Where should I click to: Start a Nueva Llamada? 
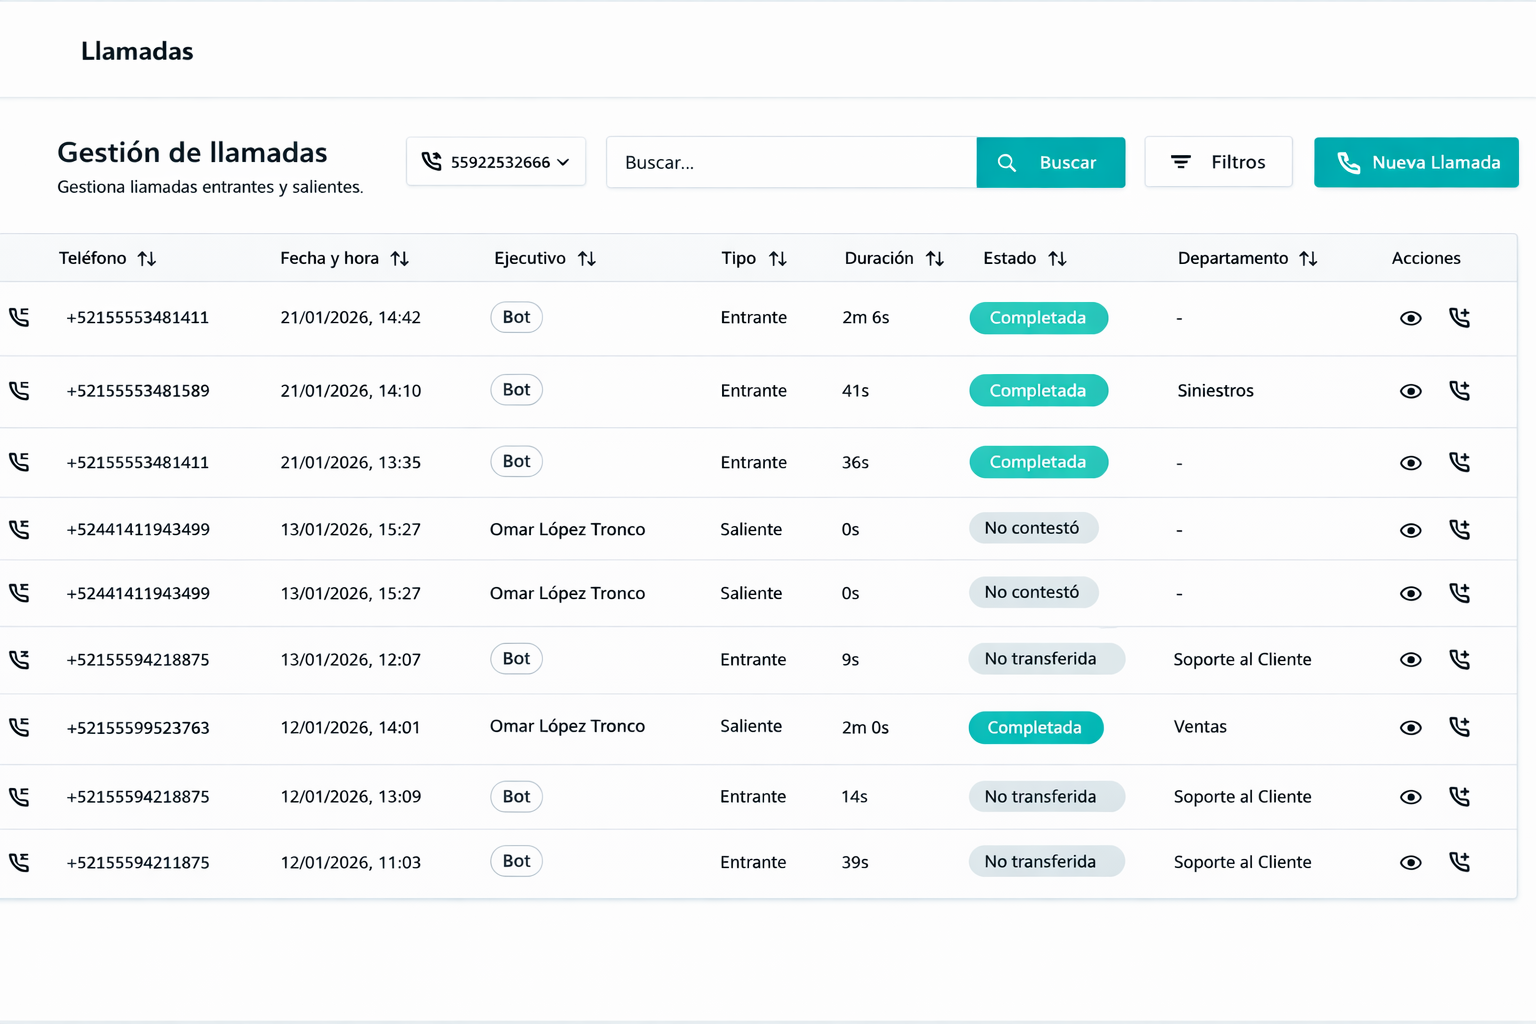coord(1416,162)
